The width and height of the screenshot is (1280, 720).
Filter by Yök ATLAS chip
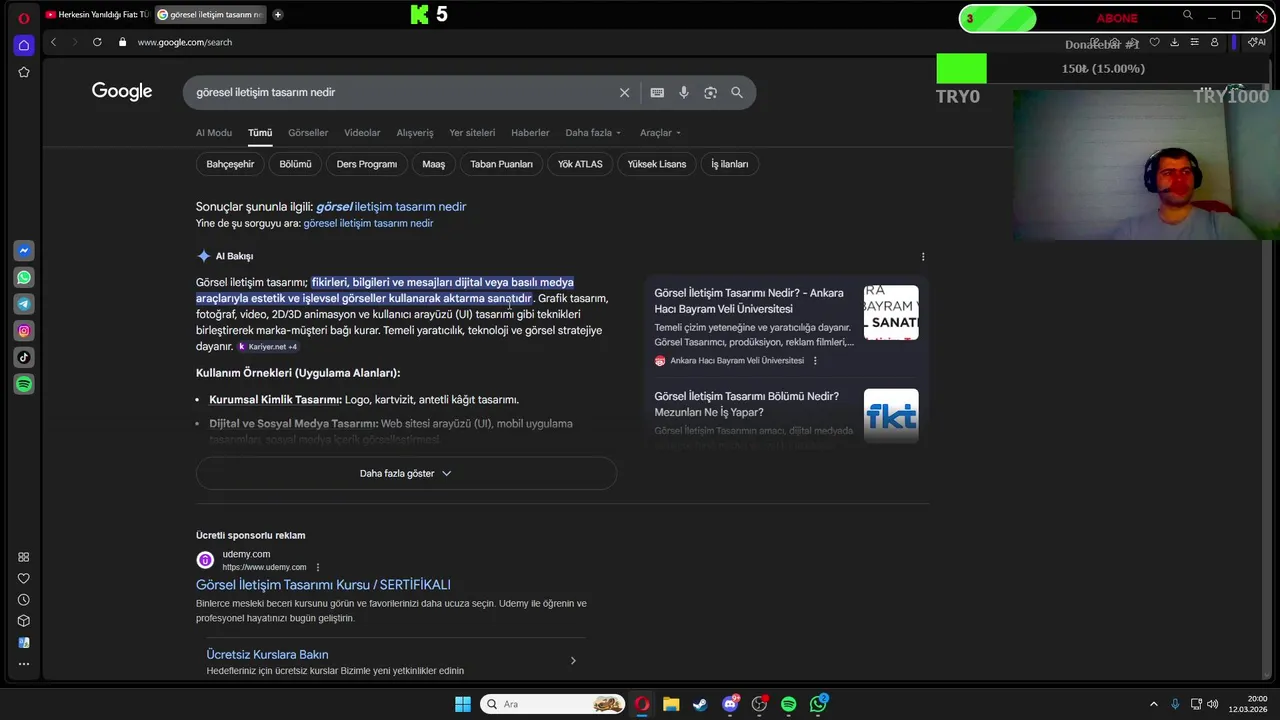[580, 164]
